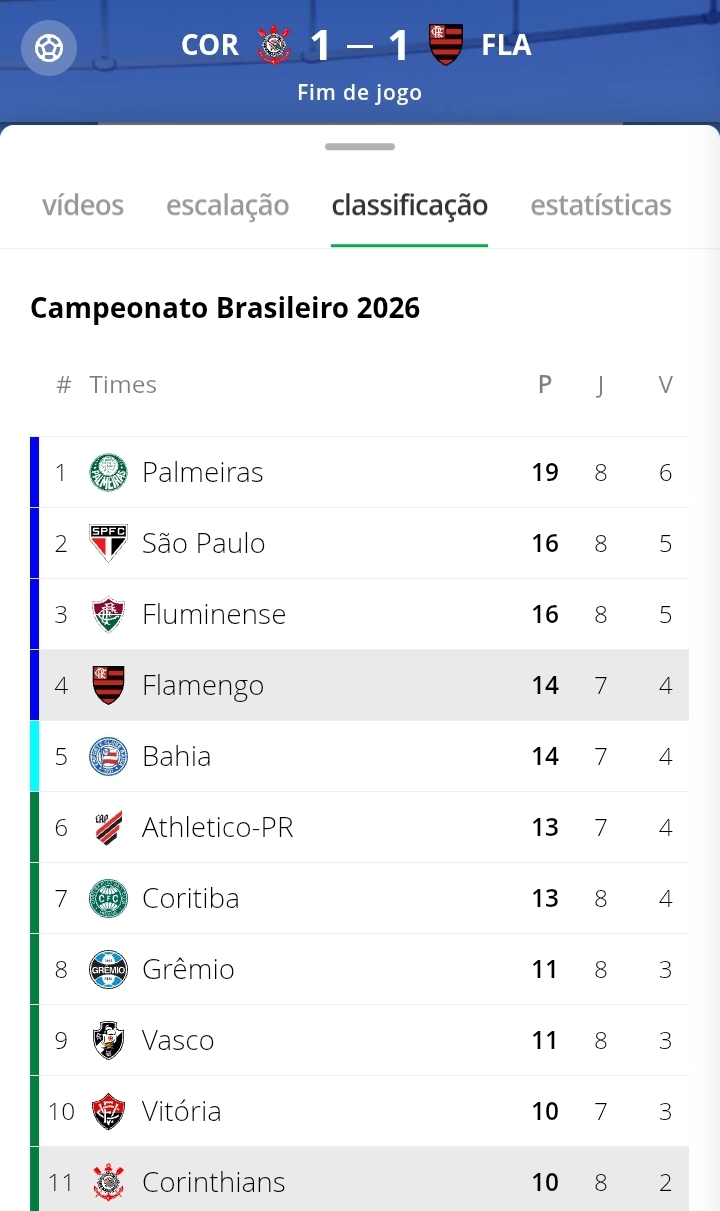Image resolution: width=720 pixels, height=1211 pixels.
Task: Open the Coritiba team row
Action: tap(360, 898)
